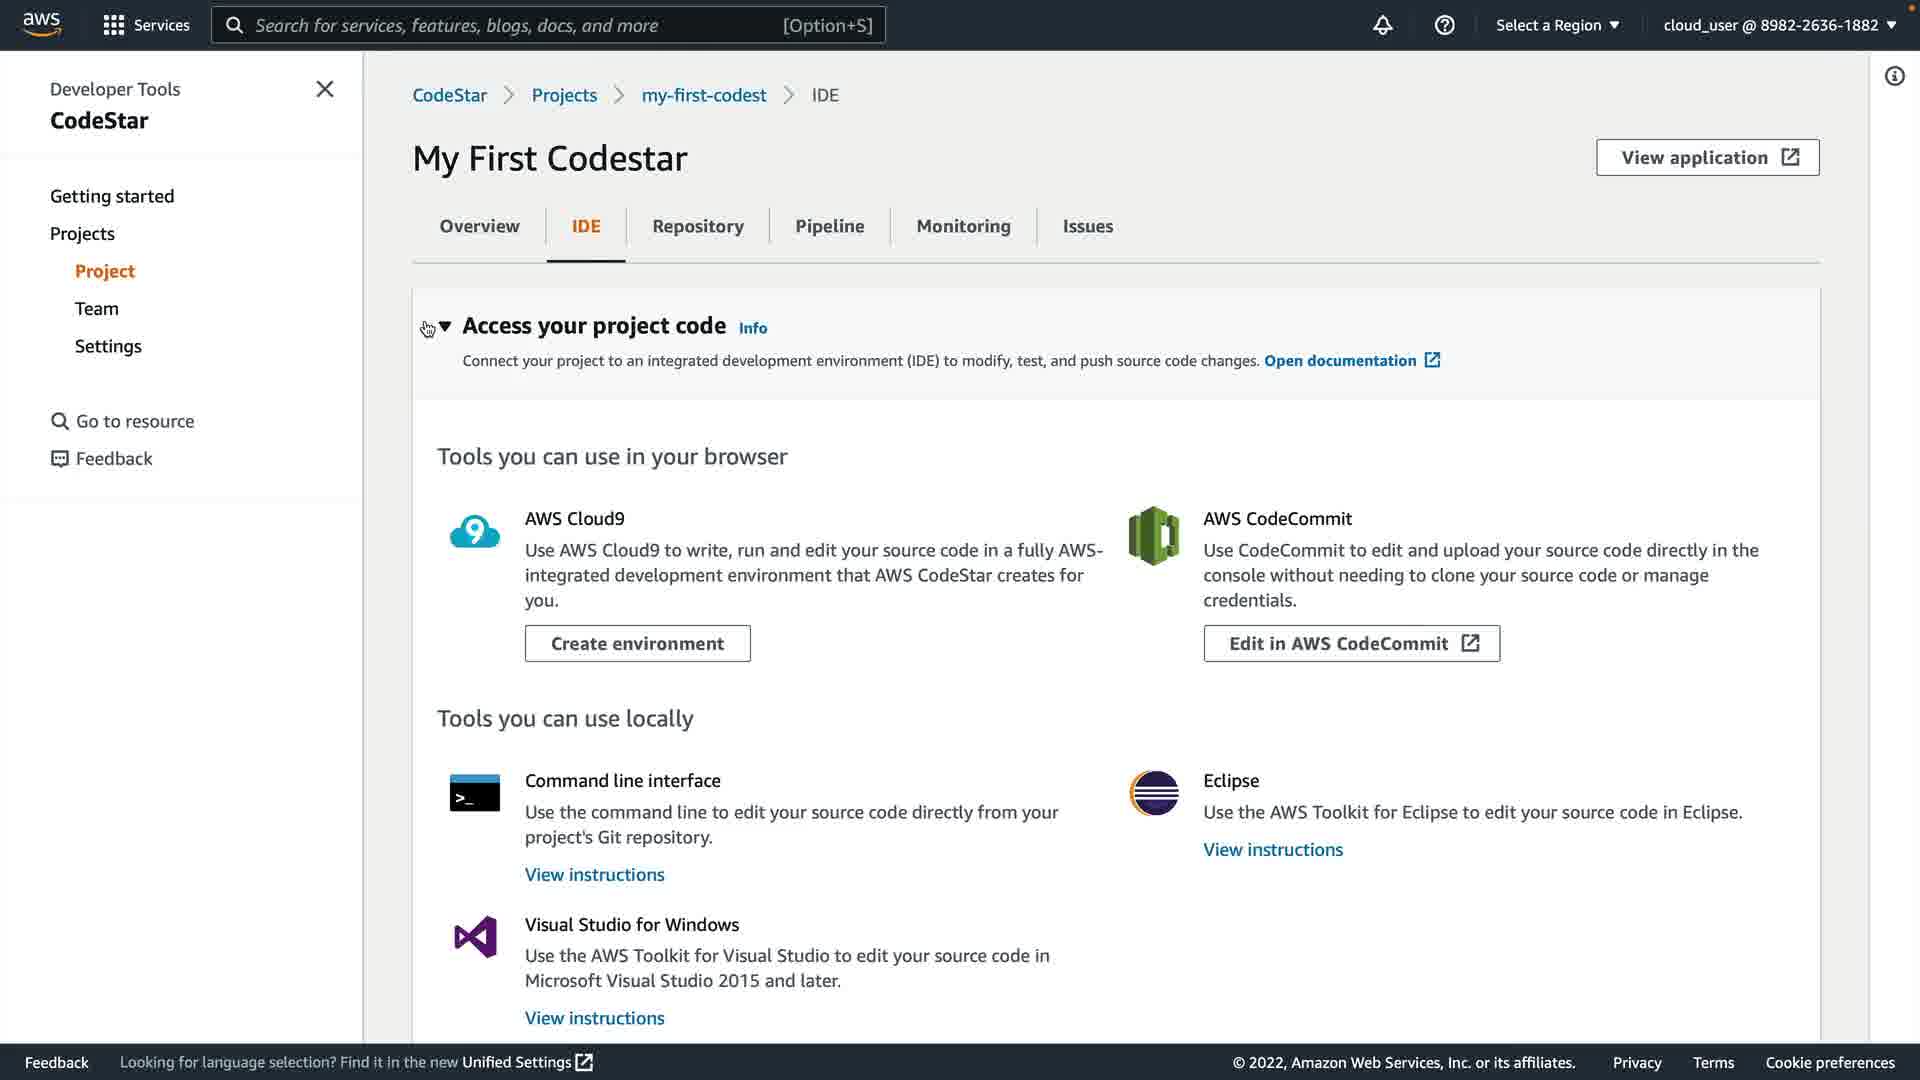Expand the cloud_user account menu

click(x=1779, y=25)
